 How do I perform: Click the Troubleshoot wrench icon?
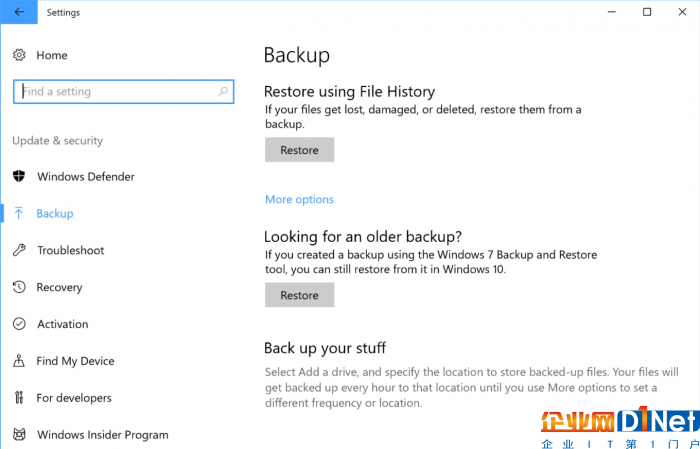click(x=19, y=250)
